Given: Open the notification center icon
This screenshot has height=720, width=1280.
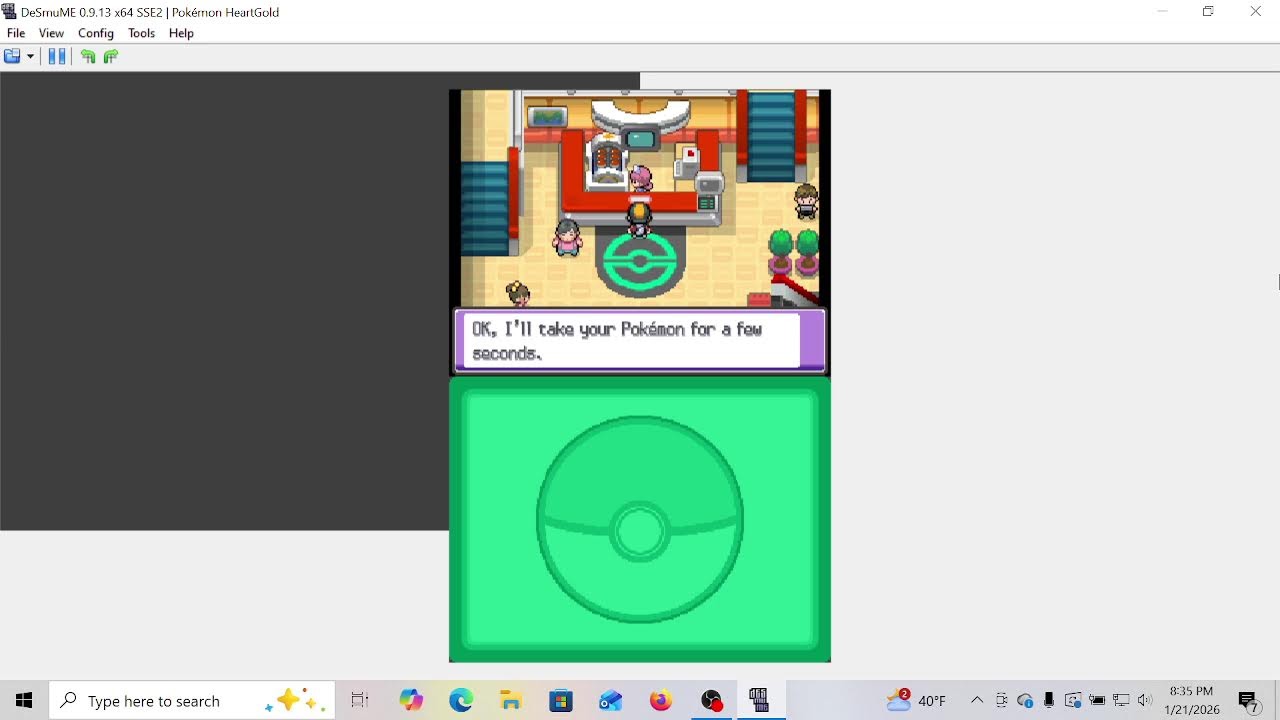Looking at the screenshot, I should [1248, 701].
